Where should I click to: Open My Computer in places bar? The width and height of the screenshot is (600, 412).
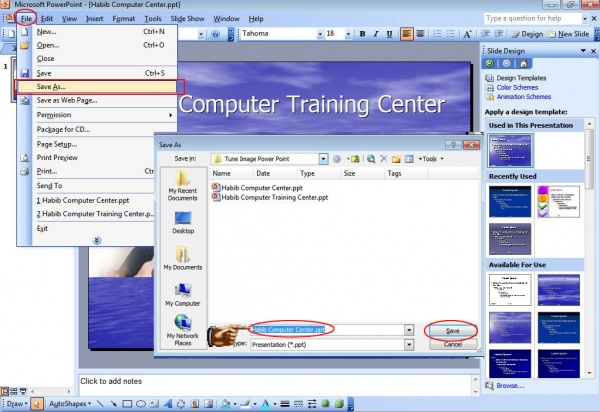click(183, 295)
